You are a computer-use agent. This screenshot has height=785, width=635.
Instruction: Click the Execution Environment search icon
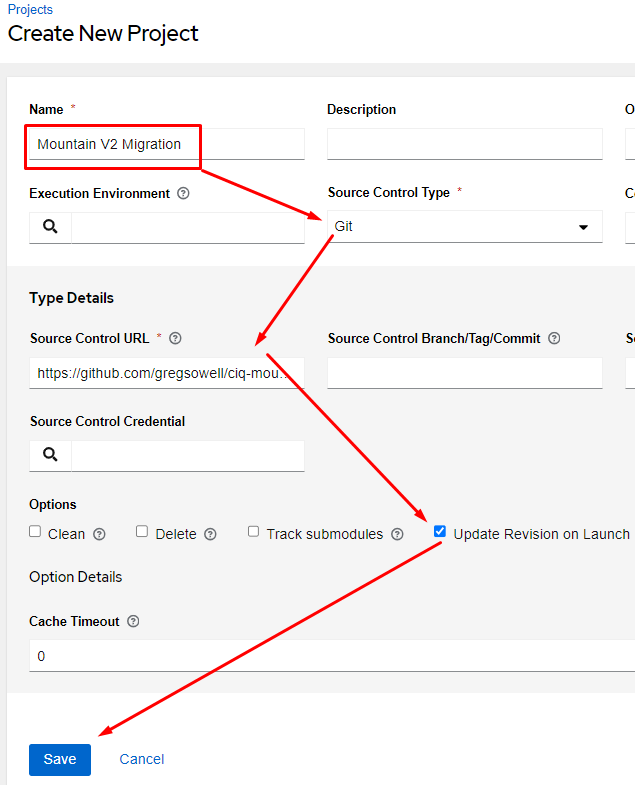click(50, 228)
